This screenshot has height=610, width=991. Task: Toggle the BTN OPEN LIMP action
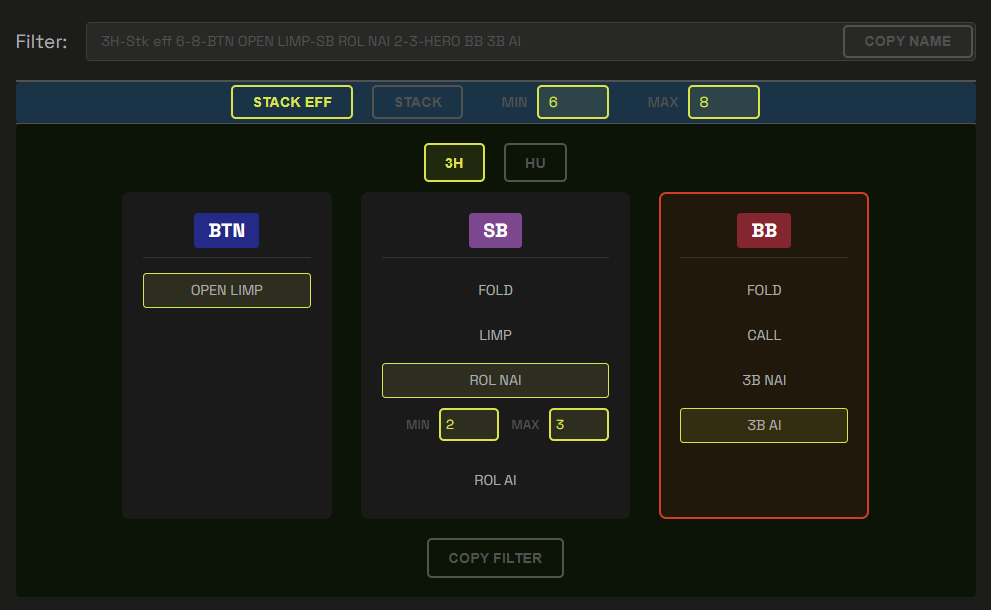click(227, 290)
